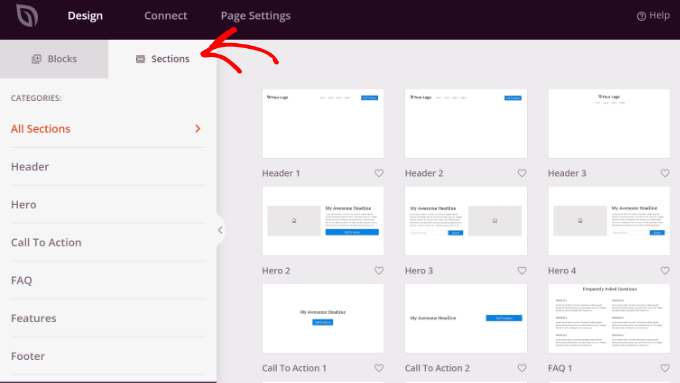The height and width of the screenshot is (383, 680).
Task: Choose the Call To Action 2 thumbnail
Action: tap(466, 318)
